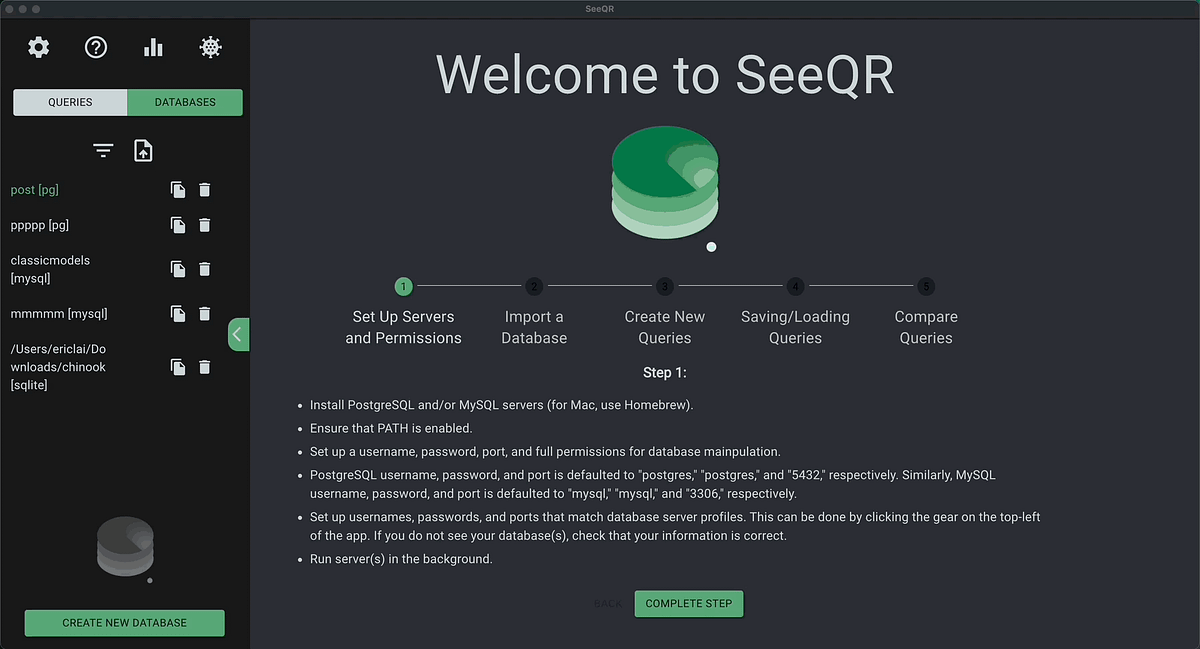The width and height of the screenshot is (1200, 649).
Task: Click the 'Import a Database' step label
Action: tap(534, 327)
